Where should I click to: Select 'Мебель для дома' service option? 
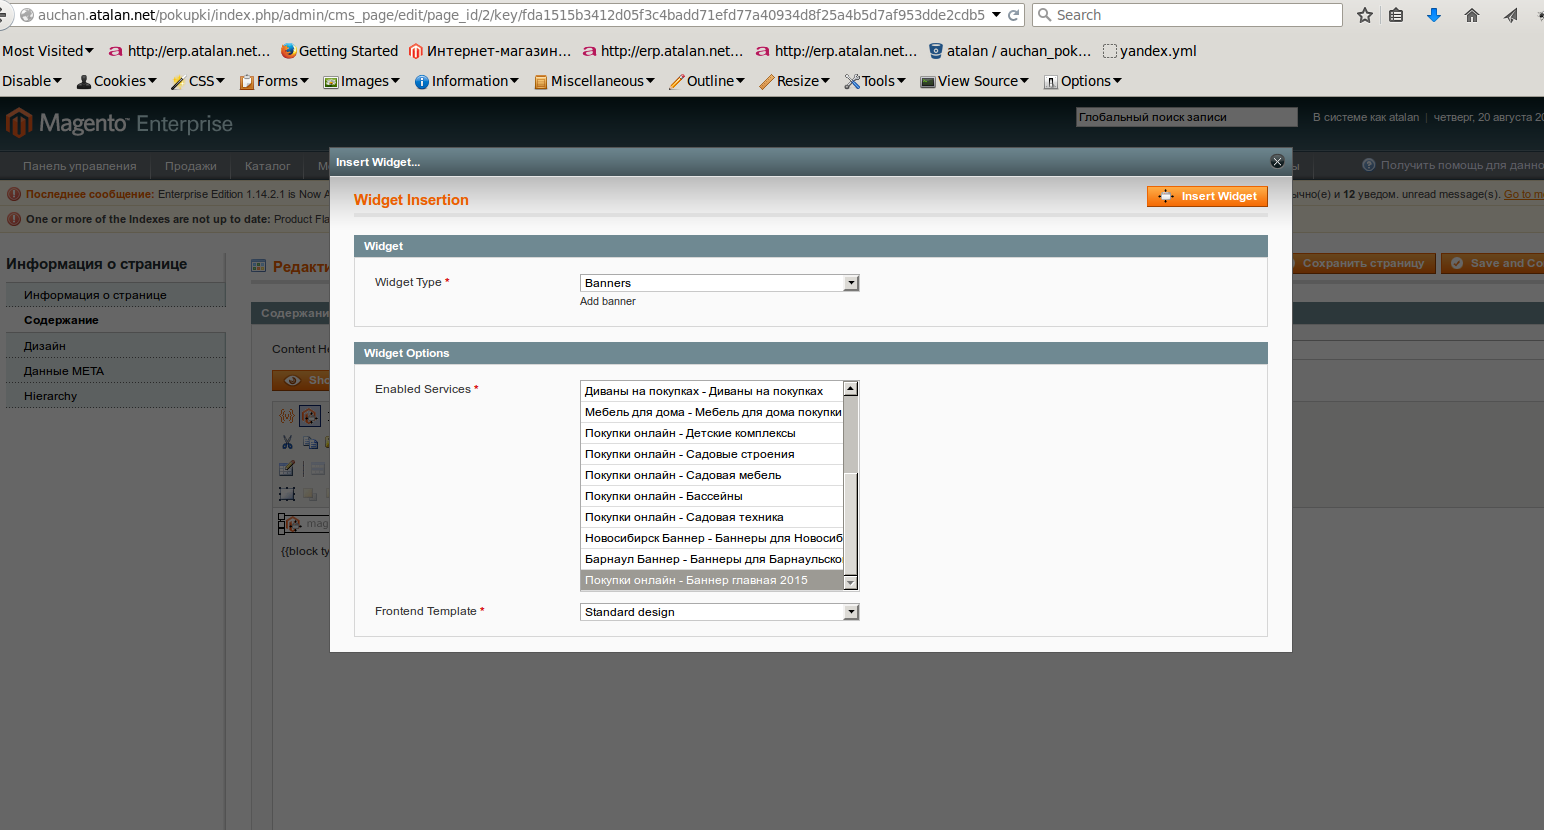point(712,412)
